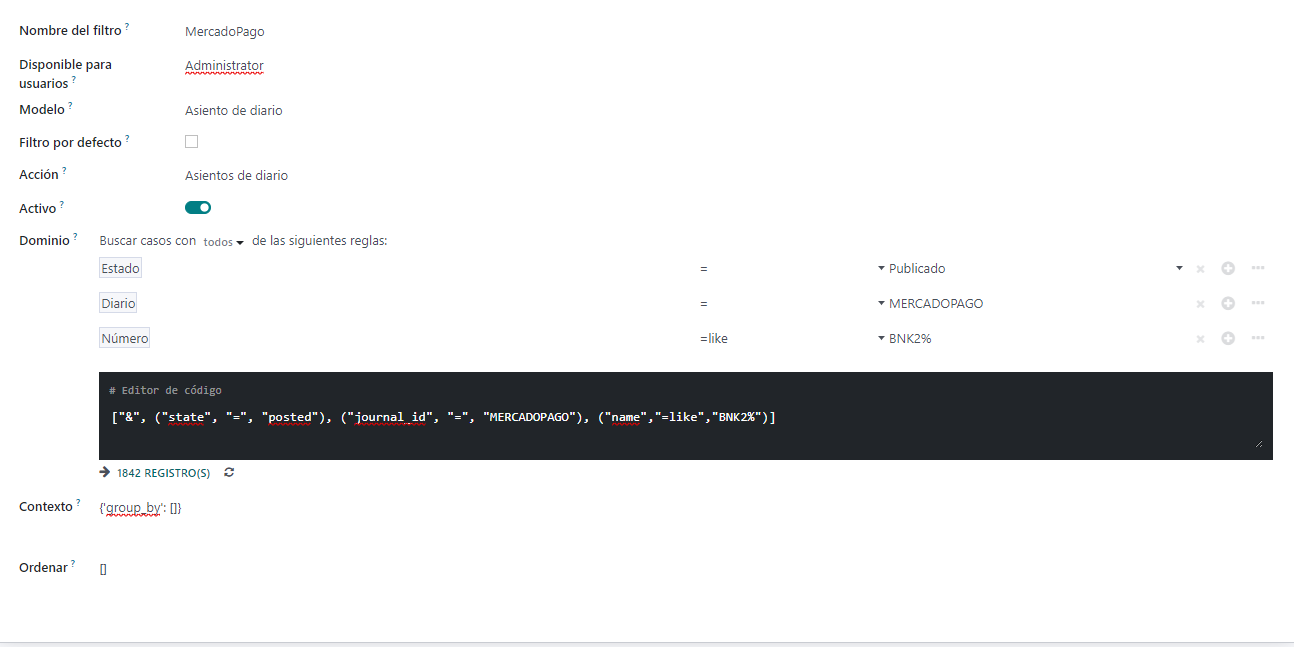Enable the Filtro por defecto checkbox

[x=191, y=142]
